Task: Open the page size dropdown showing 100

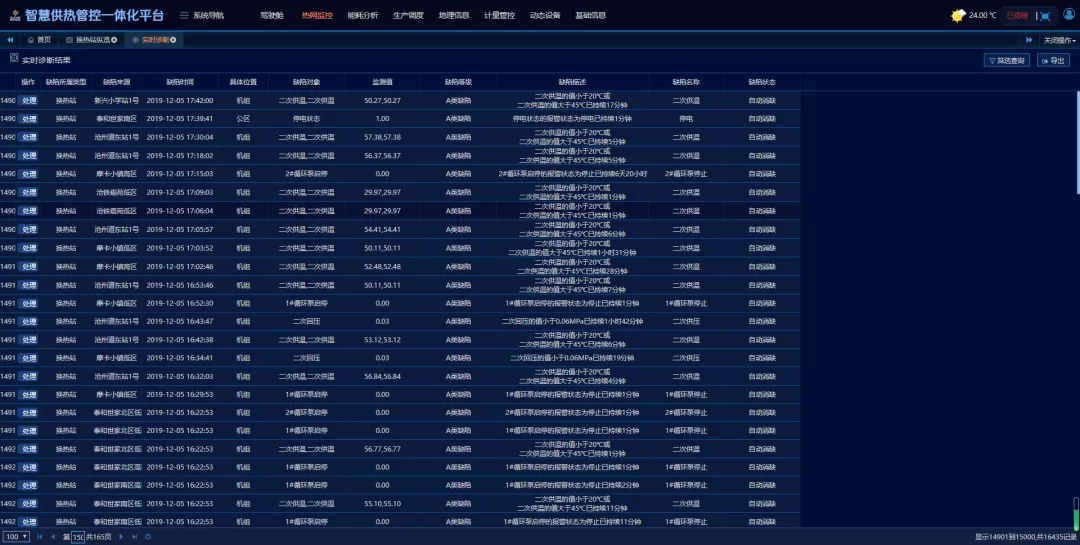Action: pyautogui.click(x=16, y=537)
